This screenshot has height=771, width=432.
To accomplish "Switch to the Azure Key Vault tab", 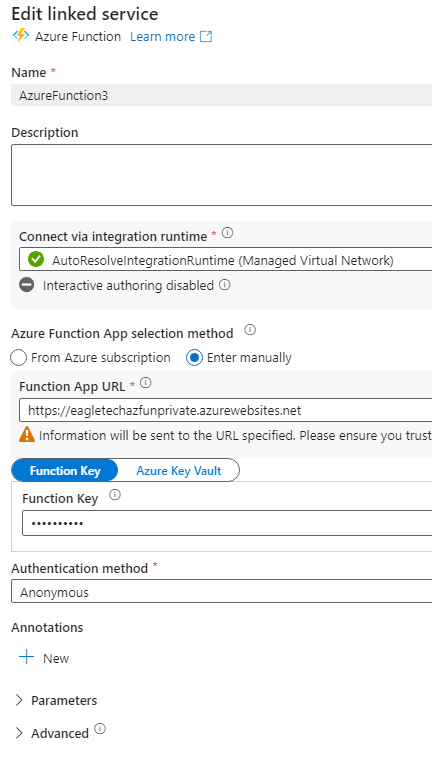I will pos(178,471).
